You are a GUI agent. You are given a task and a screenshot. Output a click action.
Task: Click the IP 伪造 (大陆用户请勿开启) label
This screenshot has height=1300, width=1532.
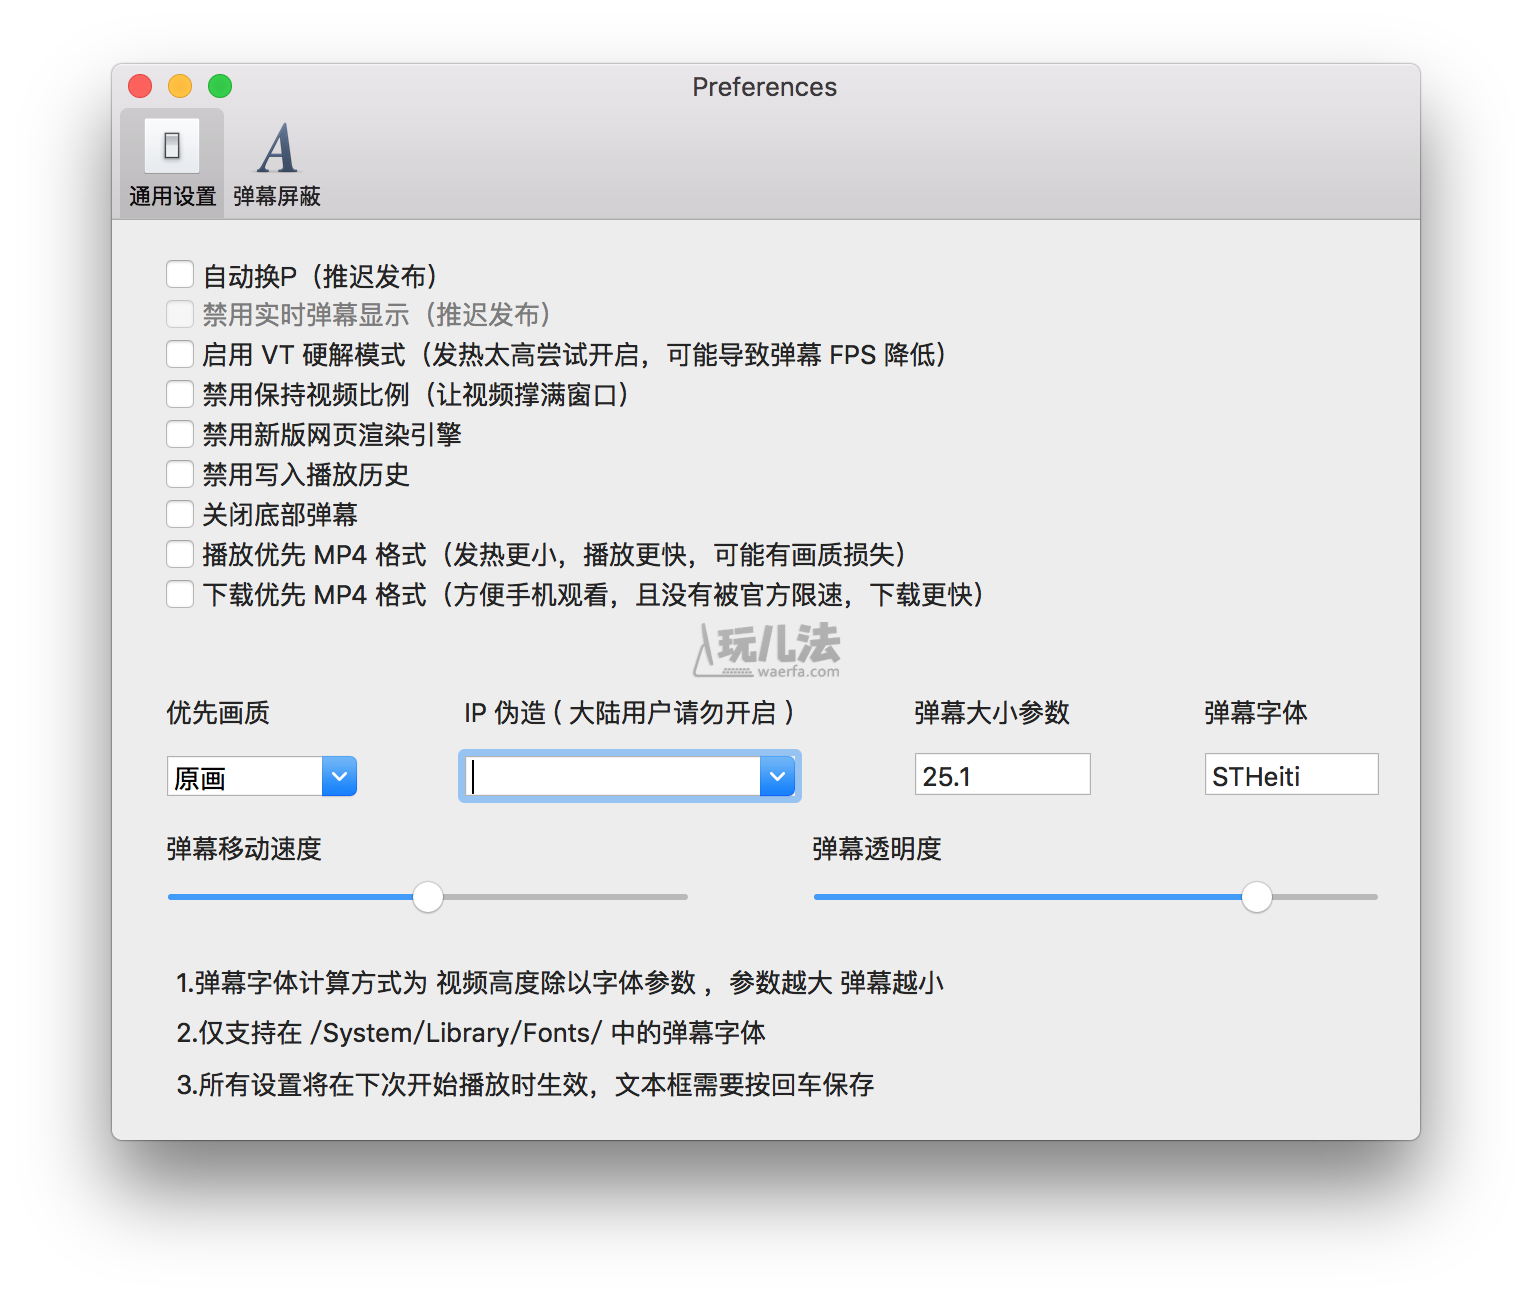coord(629,713)
